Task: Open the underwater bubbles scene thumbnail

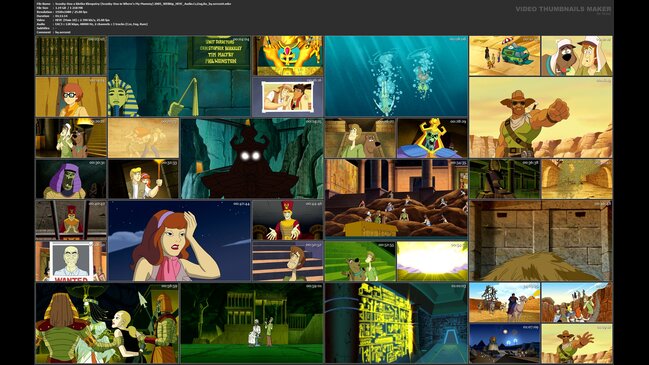Action: coord(396,76)
